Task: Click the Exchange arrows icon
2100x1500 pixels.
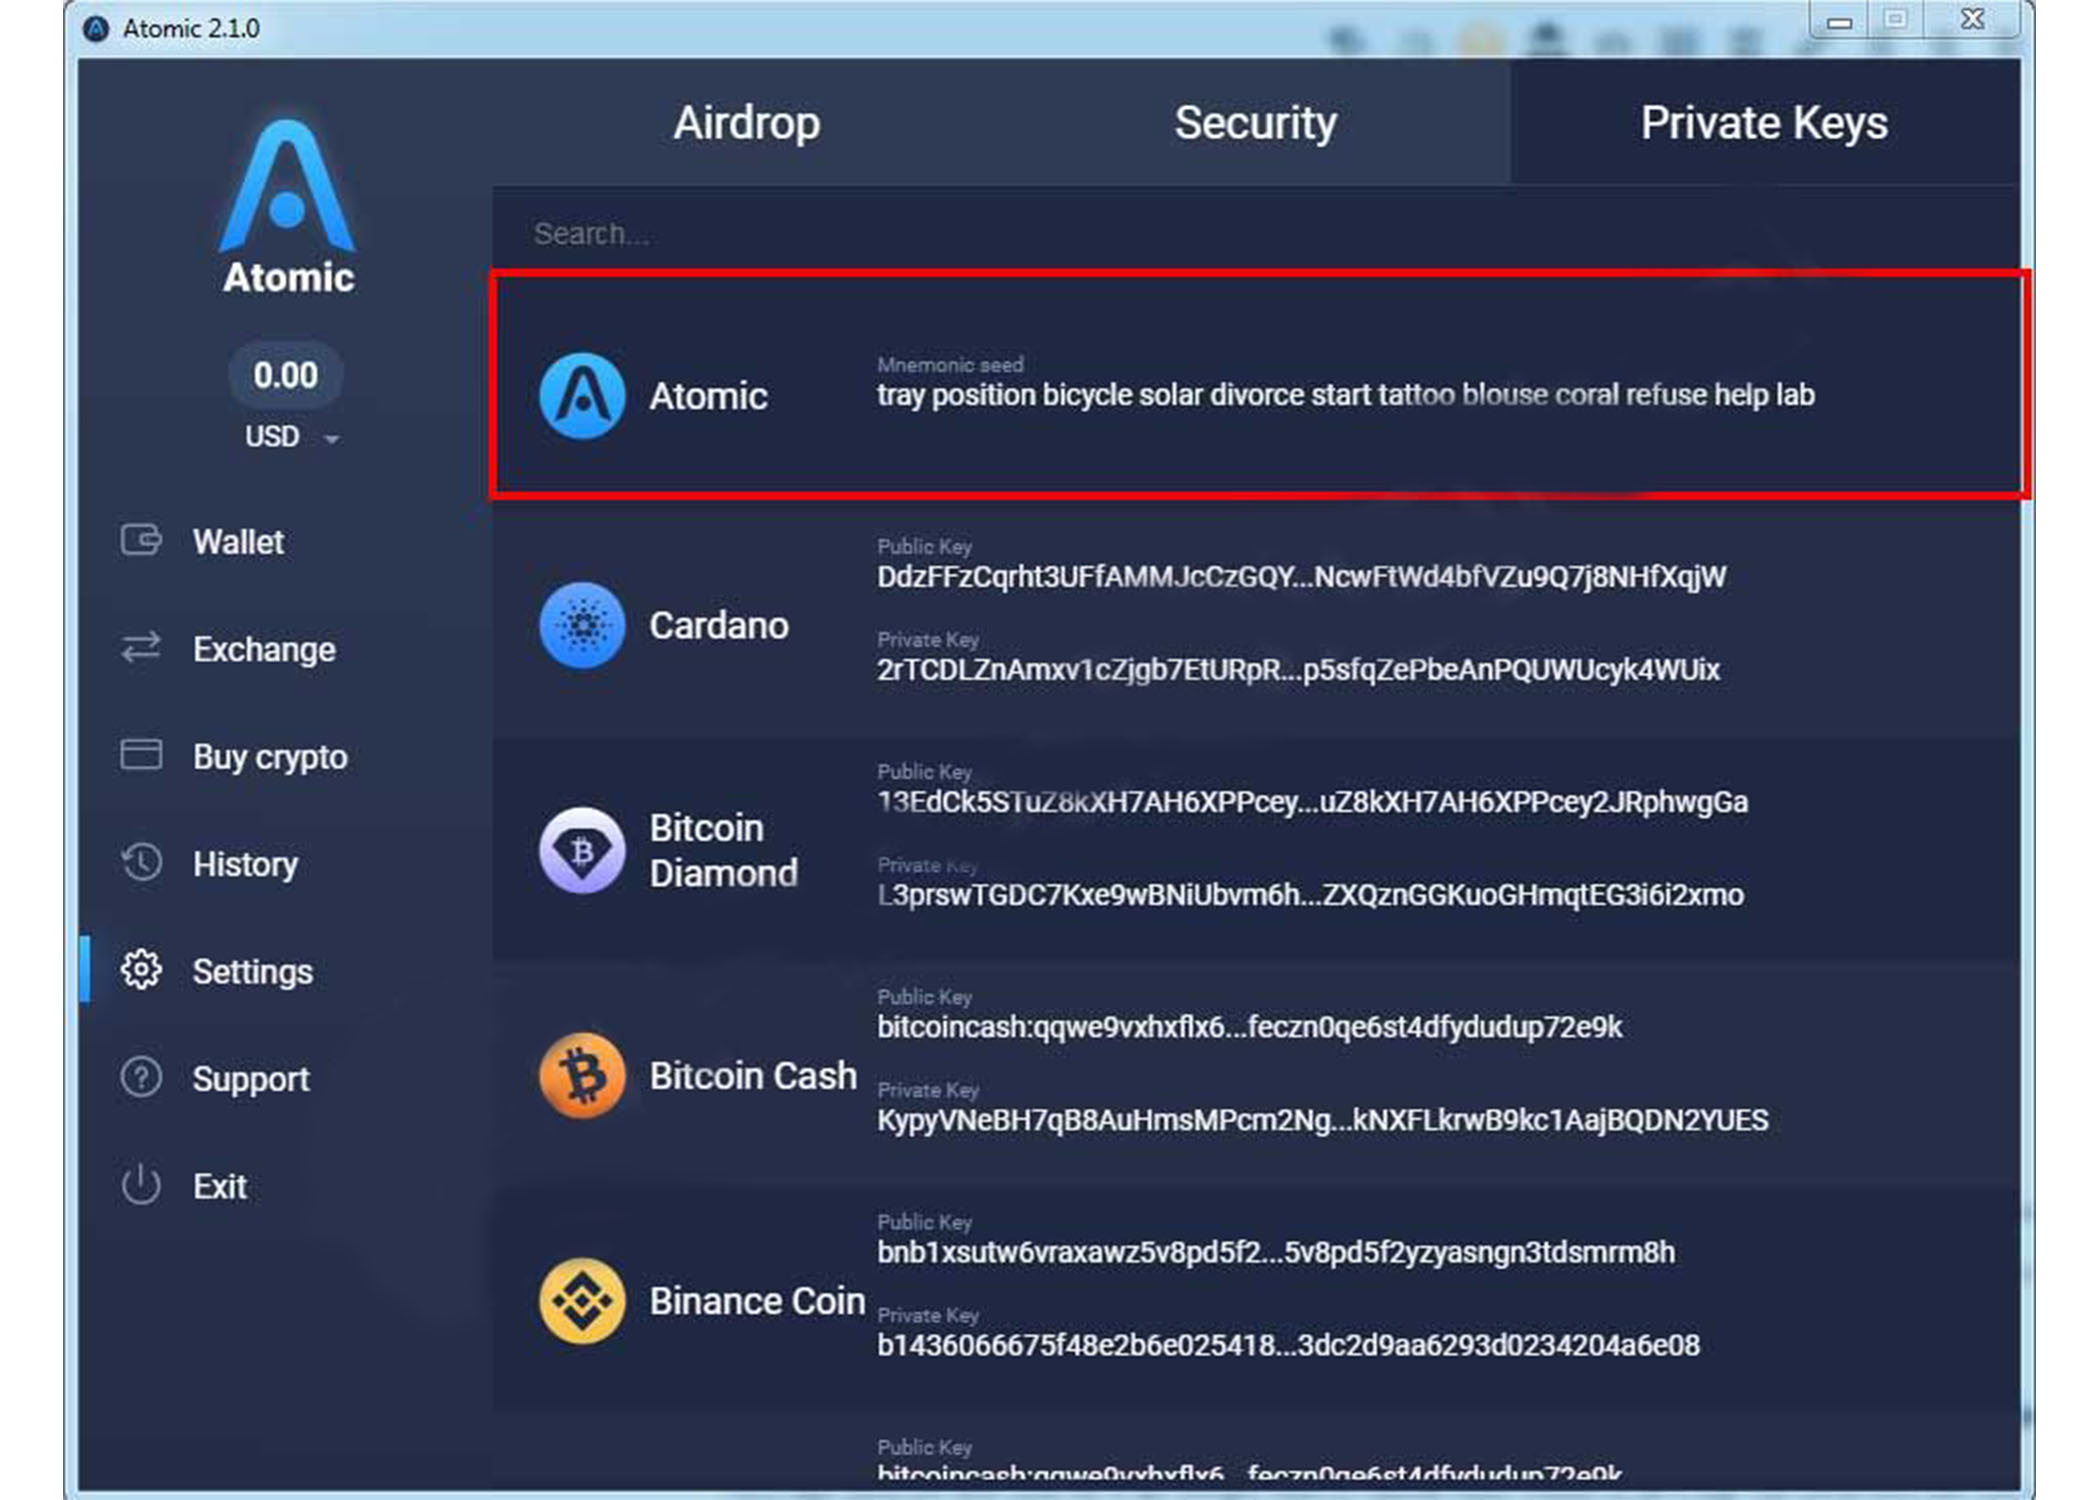Action: [141, 648]
